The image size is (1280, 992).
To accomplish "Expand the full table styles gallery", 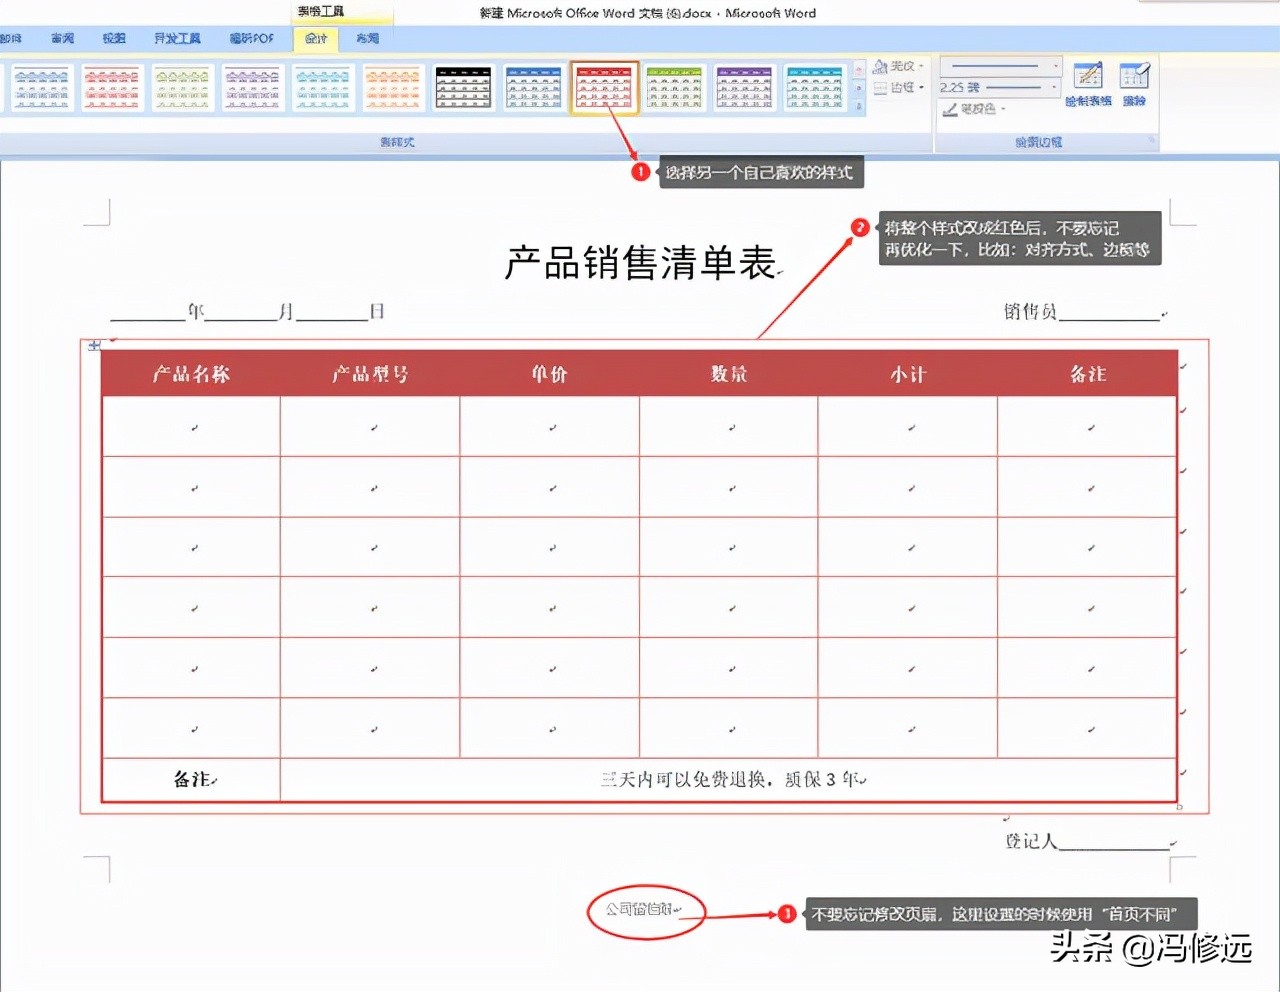I will tap(858, 104).
